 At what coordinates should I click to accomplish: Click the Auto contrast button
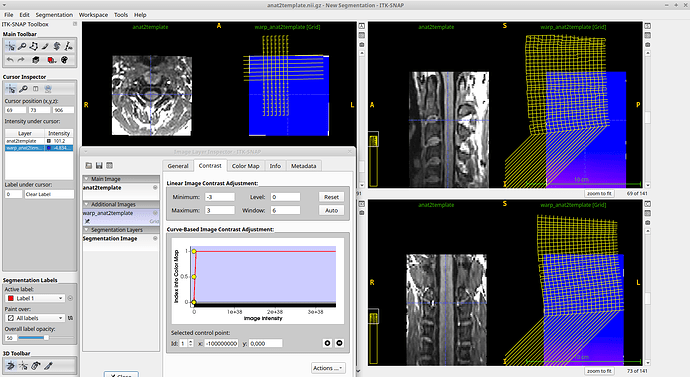click(331, 210)
